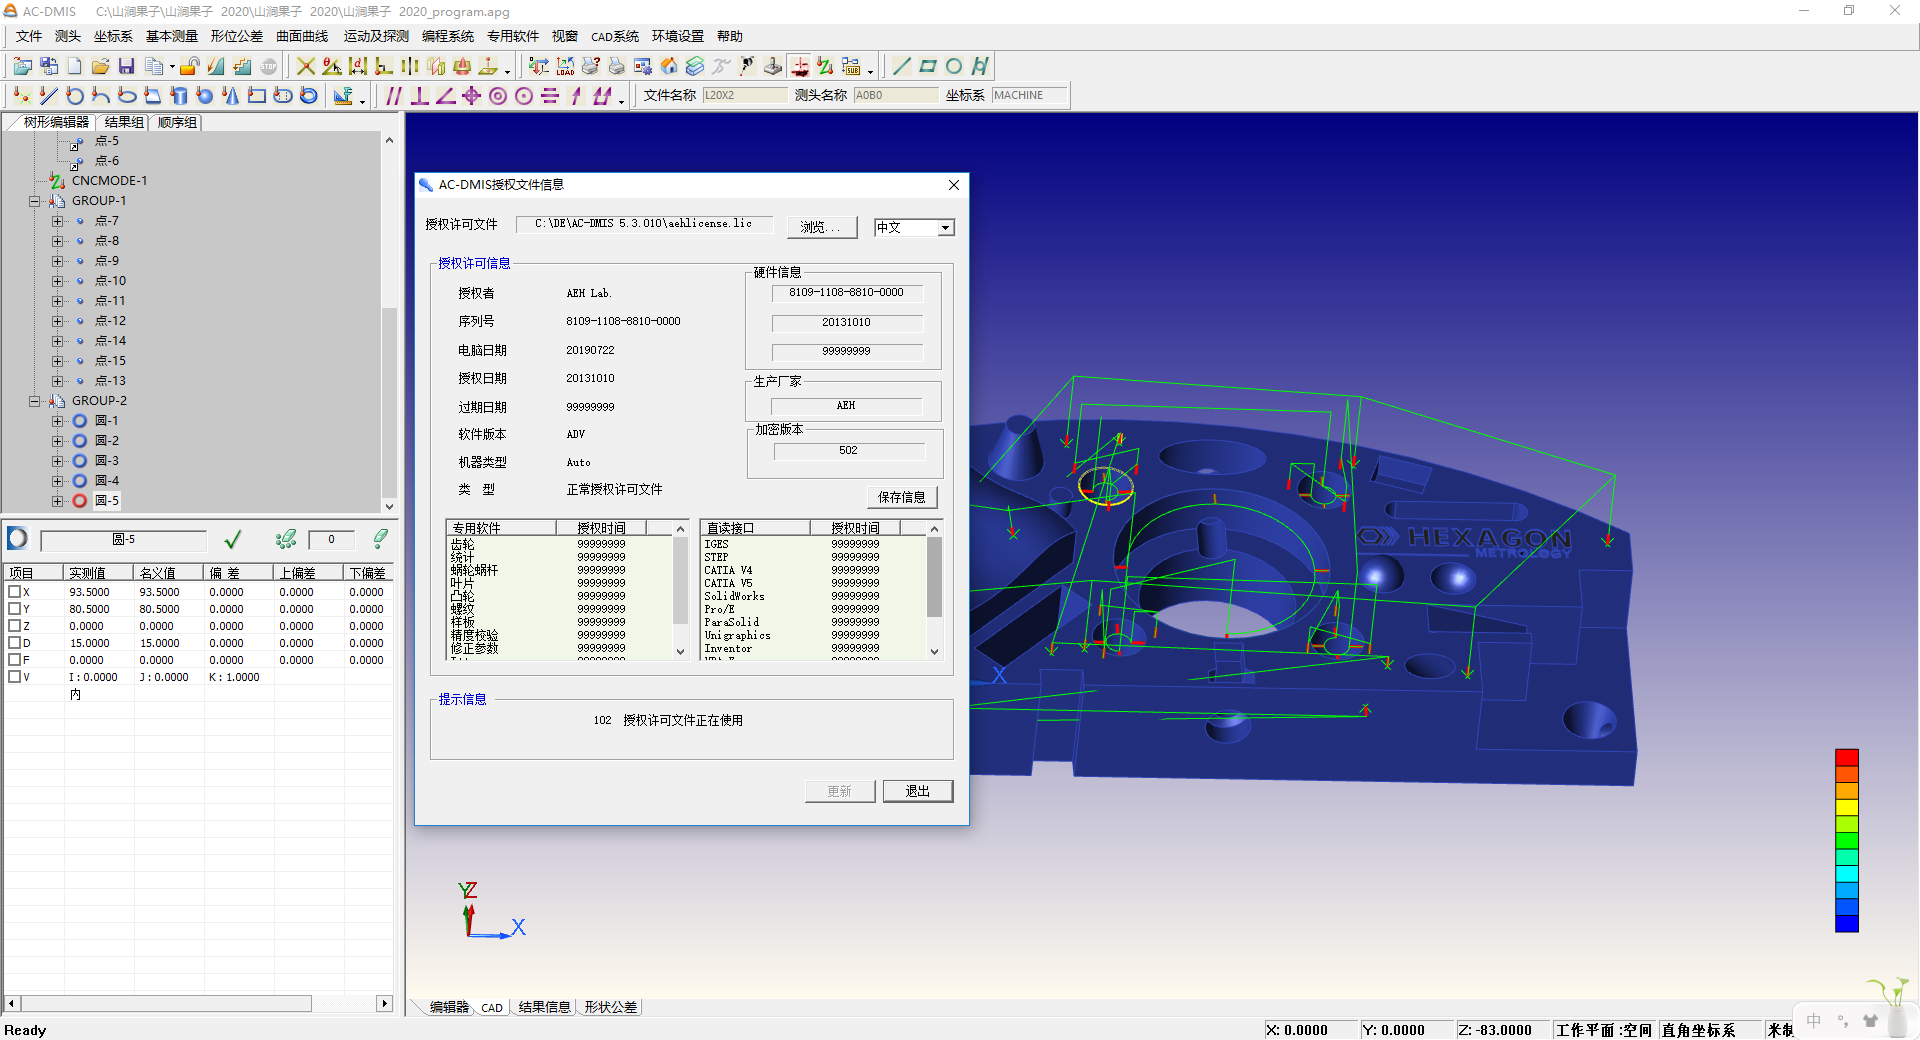1920x1040 pixels.
Task: Click the 保存信息 button
Action: [x=902, y=497]
